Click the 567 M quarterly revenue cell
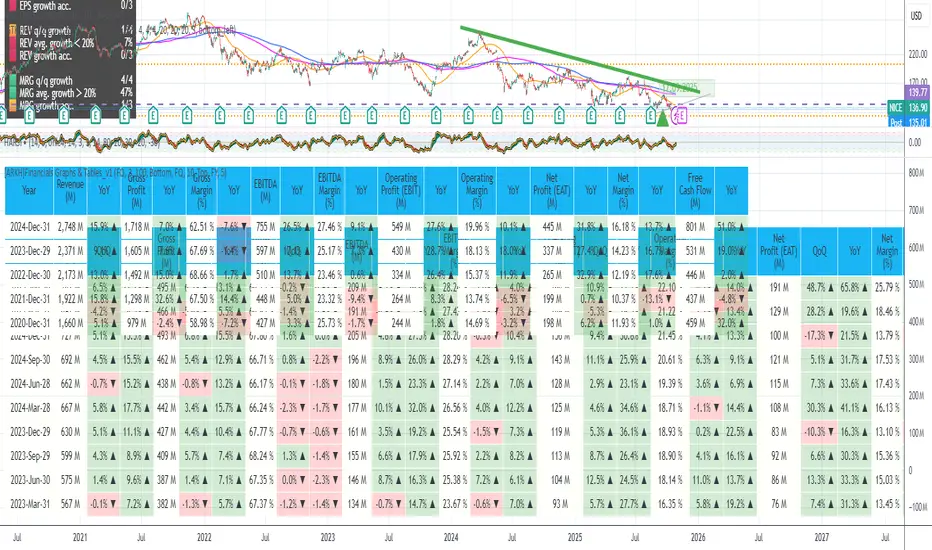Screen dimensions: 932x550 click(70, 504)
